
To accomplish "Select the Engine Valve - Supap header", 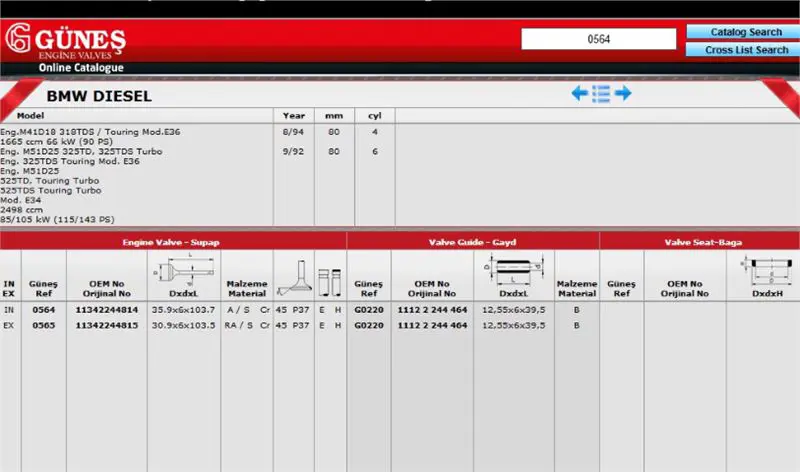I will pos(171,242).
